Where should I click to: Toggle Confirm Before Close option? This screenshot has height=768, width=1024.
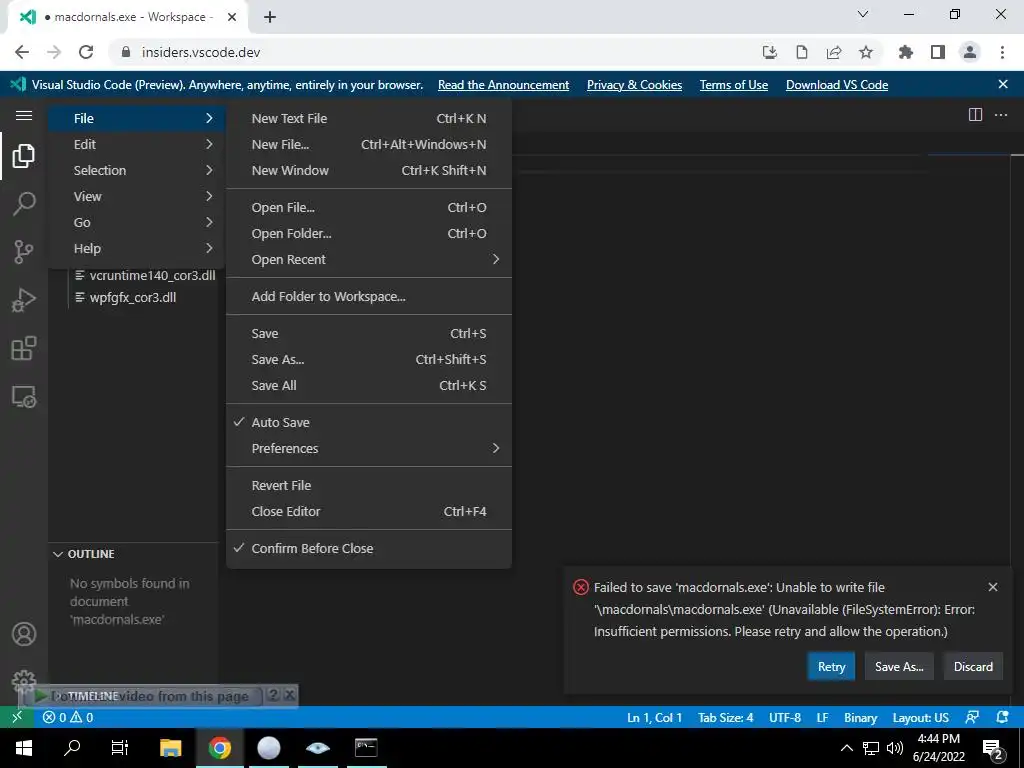369,549
